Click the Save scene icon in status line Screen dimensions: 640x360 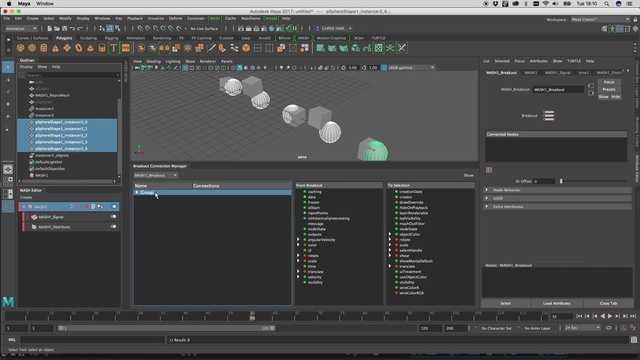(64, 29)
